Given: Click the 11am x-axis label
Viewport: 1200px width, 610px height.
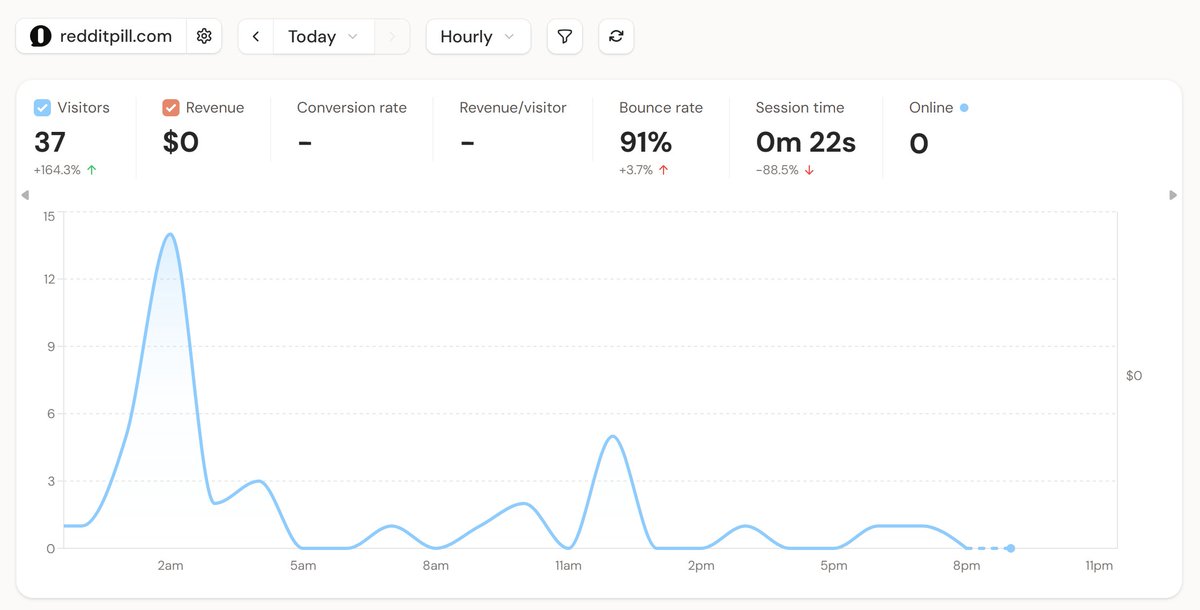Looking at the screenshot, I should pos(568,566).
